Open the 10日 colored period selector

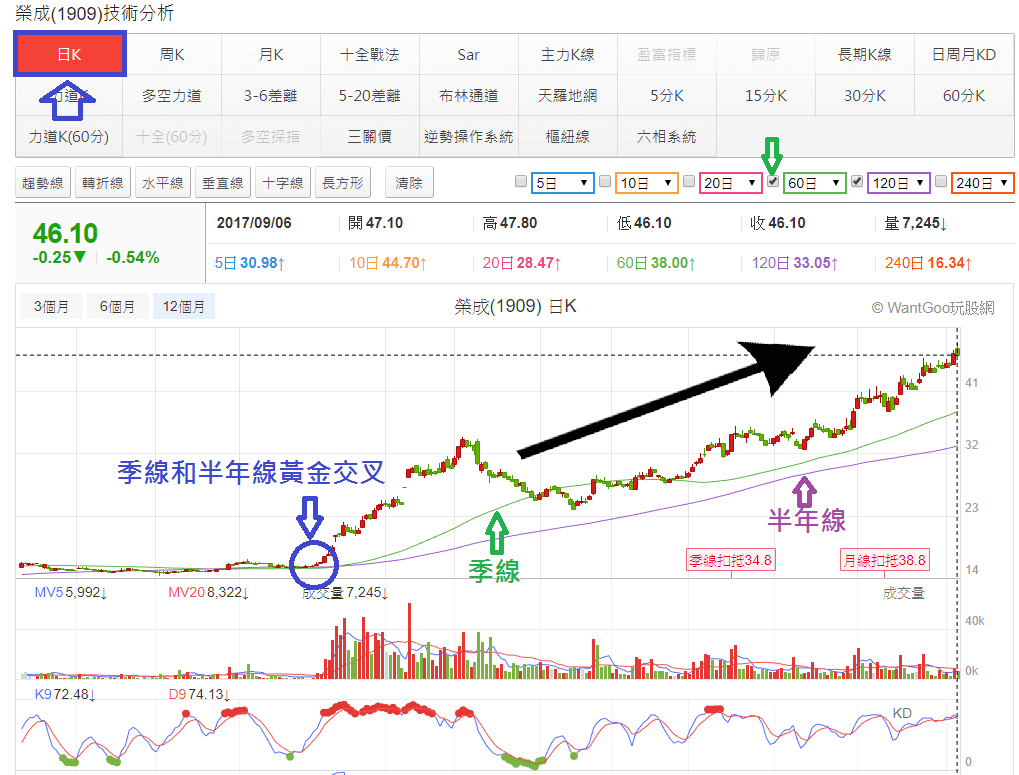[x=645, y=182]
